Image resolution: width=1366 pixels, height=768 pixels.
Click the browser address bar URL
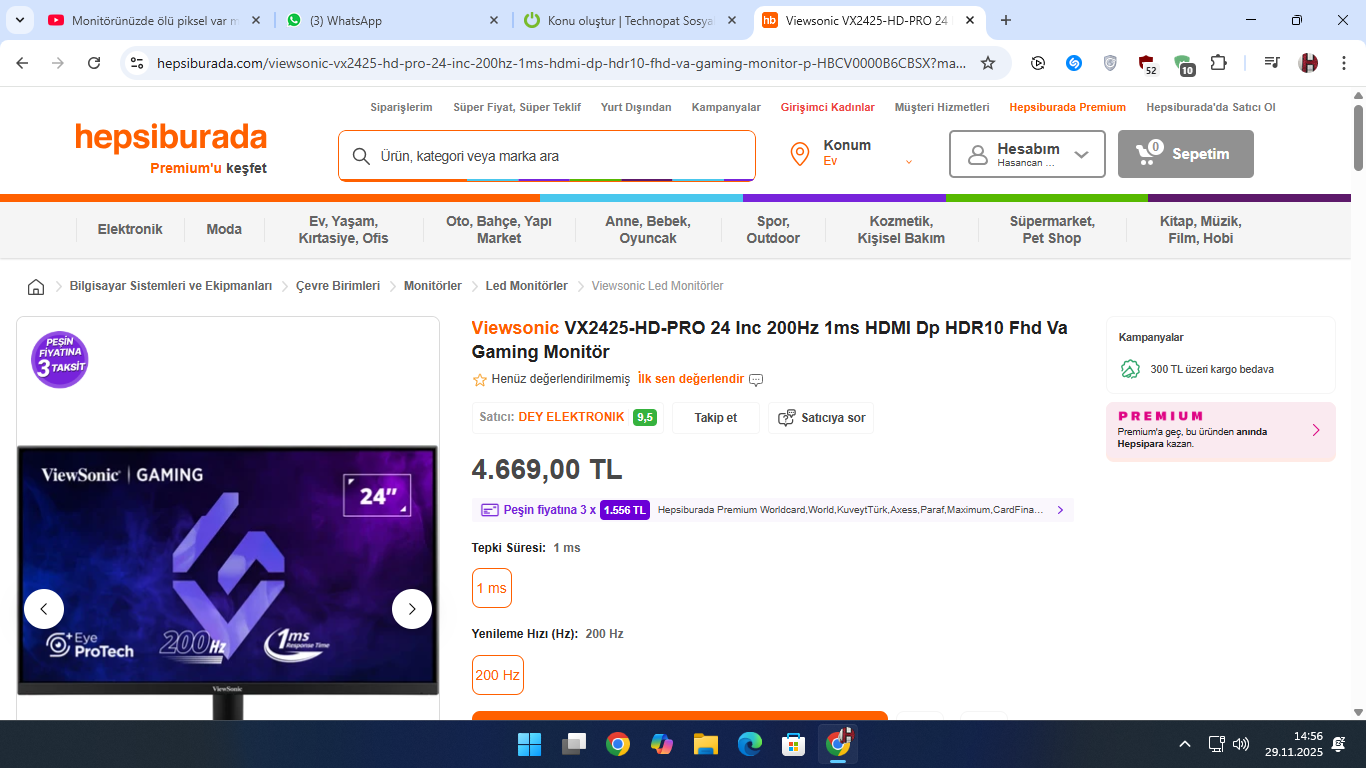562,63
